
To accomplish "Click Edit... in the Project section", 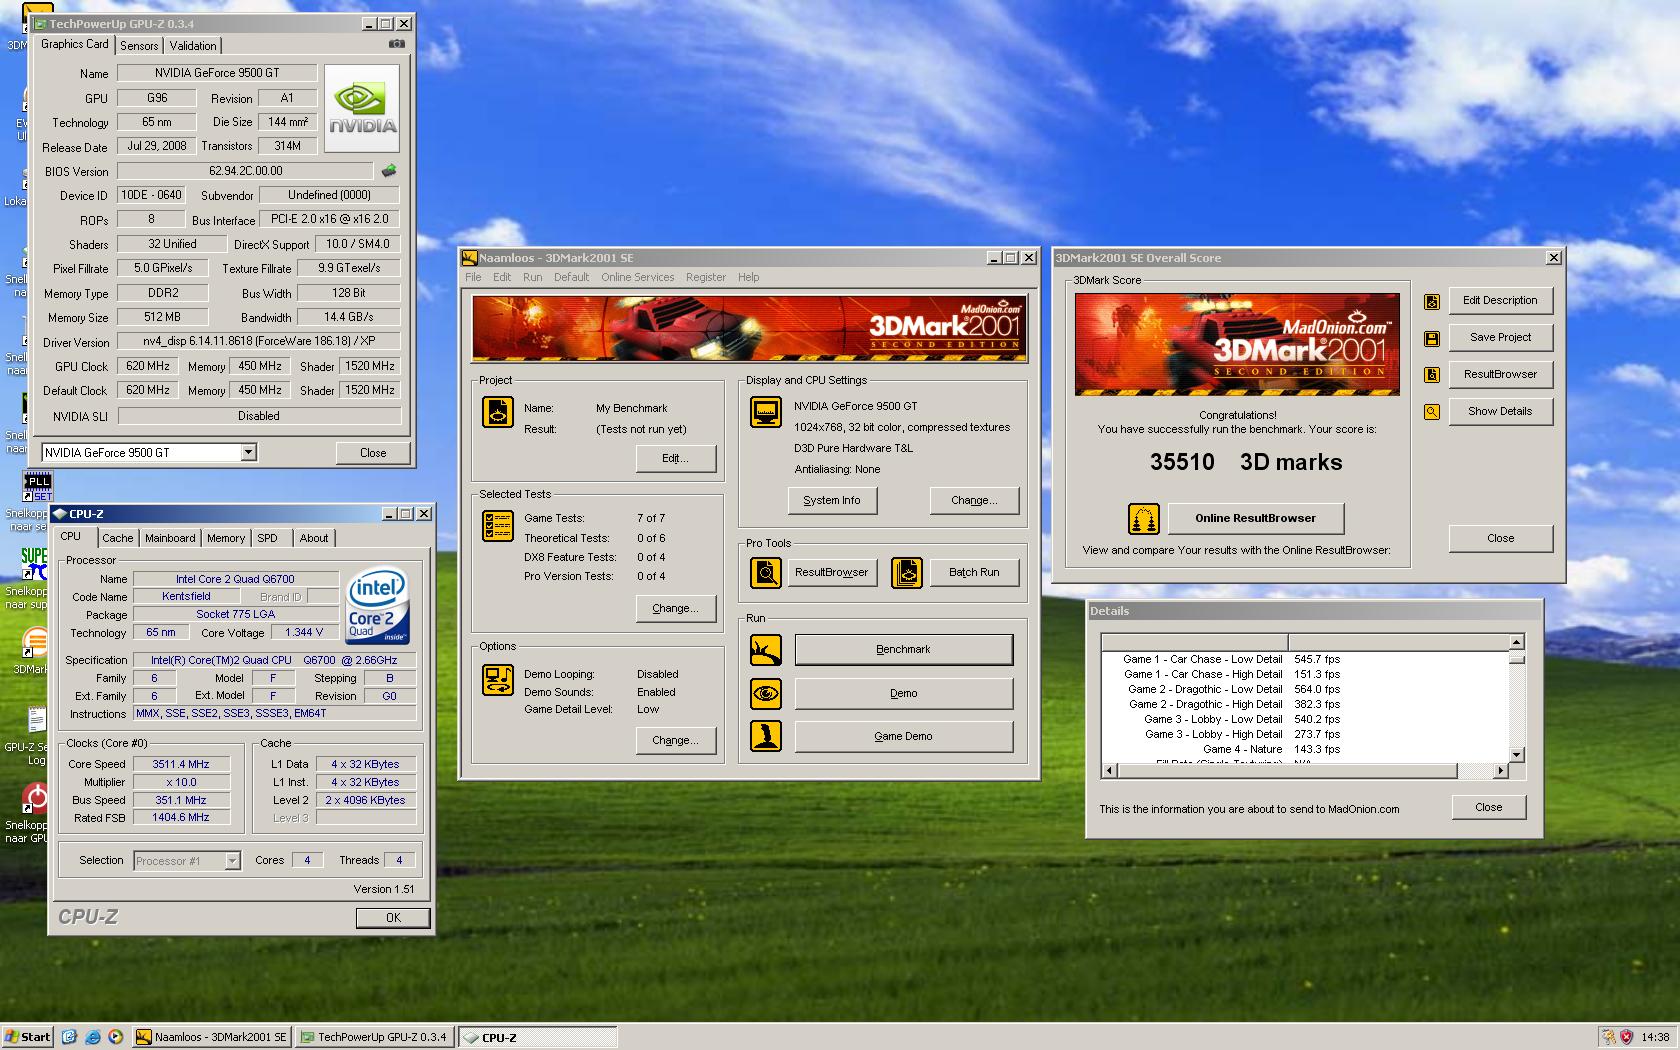I will click(x=676, y=459).
